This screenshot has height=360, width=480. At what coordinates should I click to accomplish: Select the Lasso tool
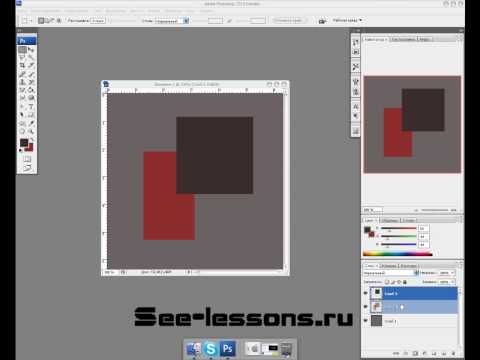click(22, 58)
